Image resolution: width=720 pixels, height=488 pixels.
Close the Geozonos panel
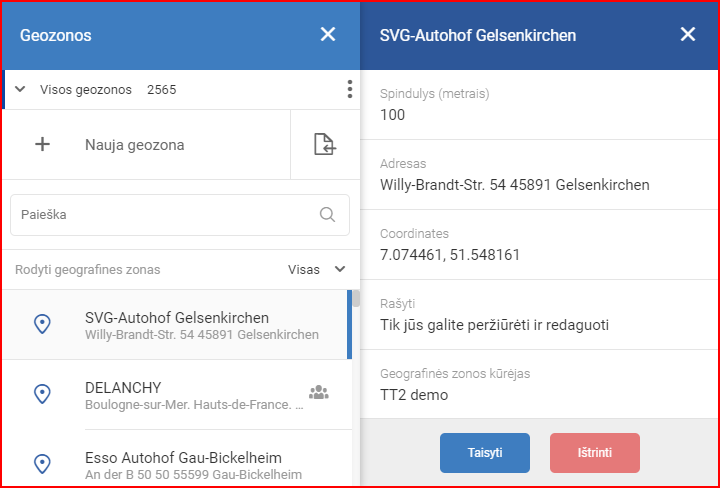click(x=328, y=34)
